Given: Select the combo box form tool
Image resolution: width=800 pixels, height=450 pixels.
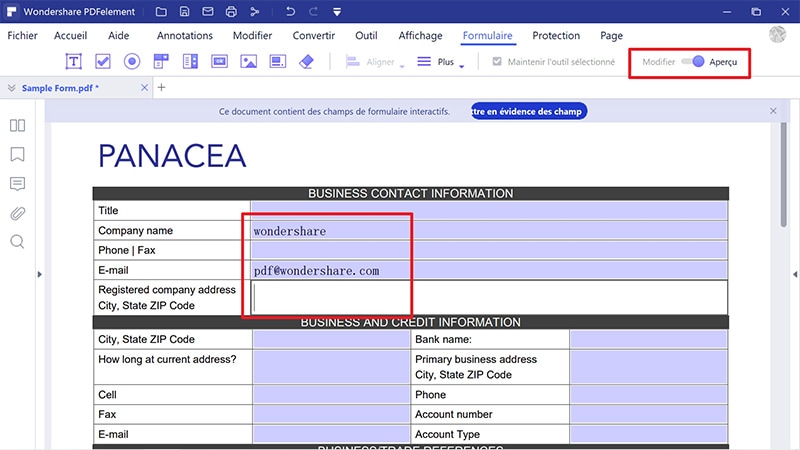Looking at the screenshot, I should (161, 61).
